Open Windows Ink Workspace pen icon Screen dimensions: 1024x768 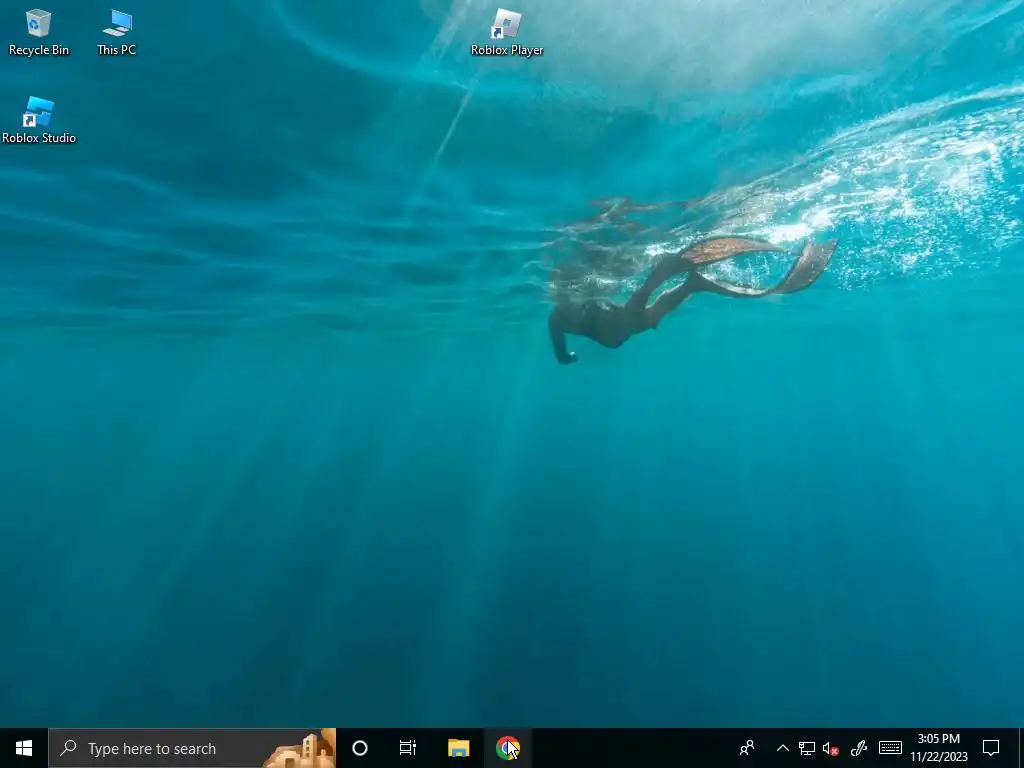[x=859, y=748]
